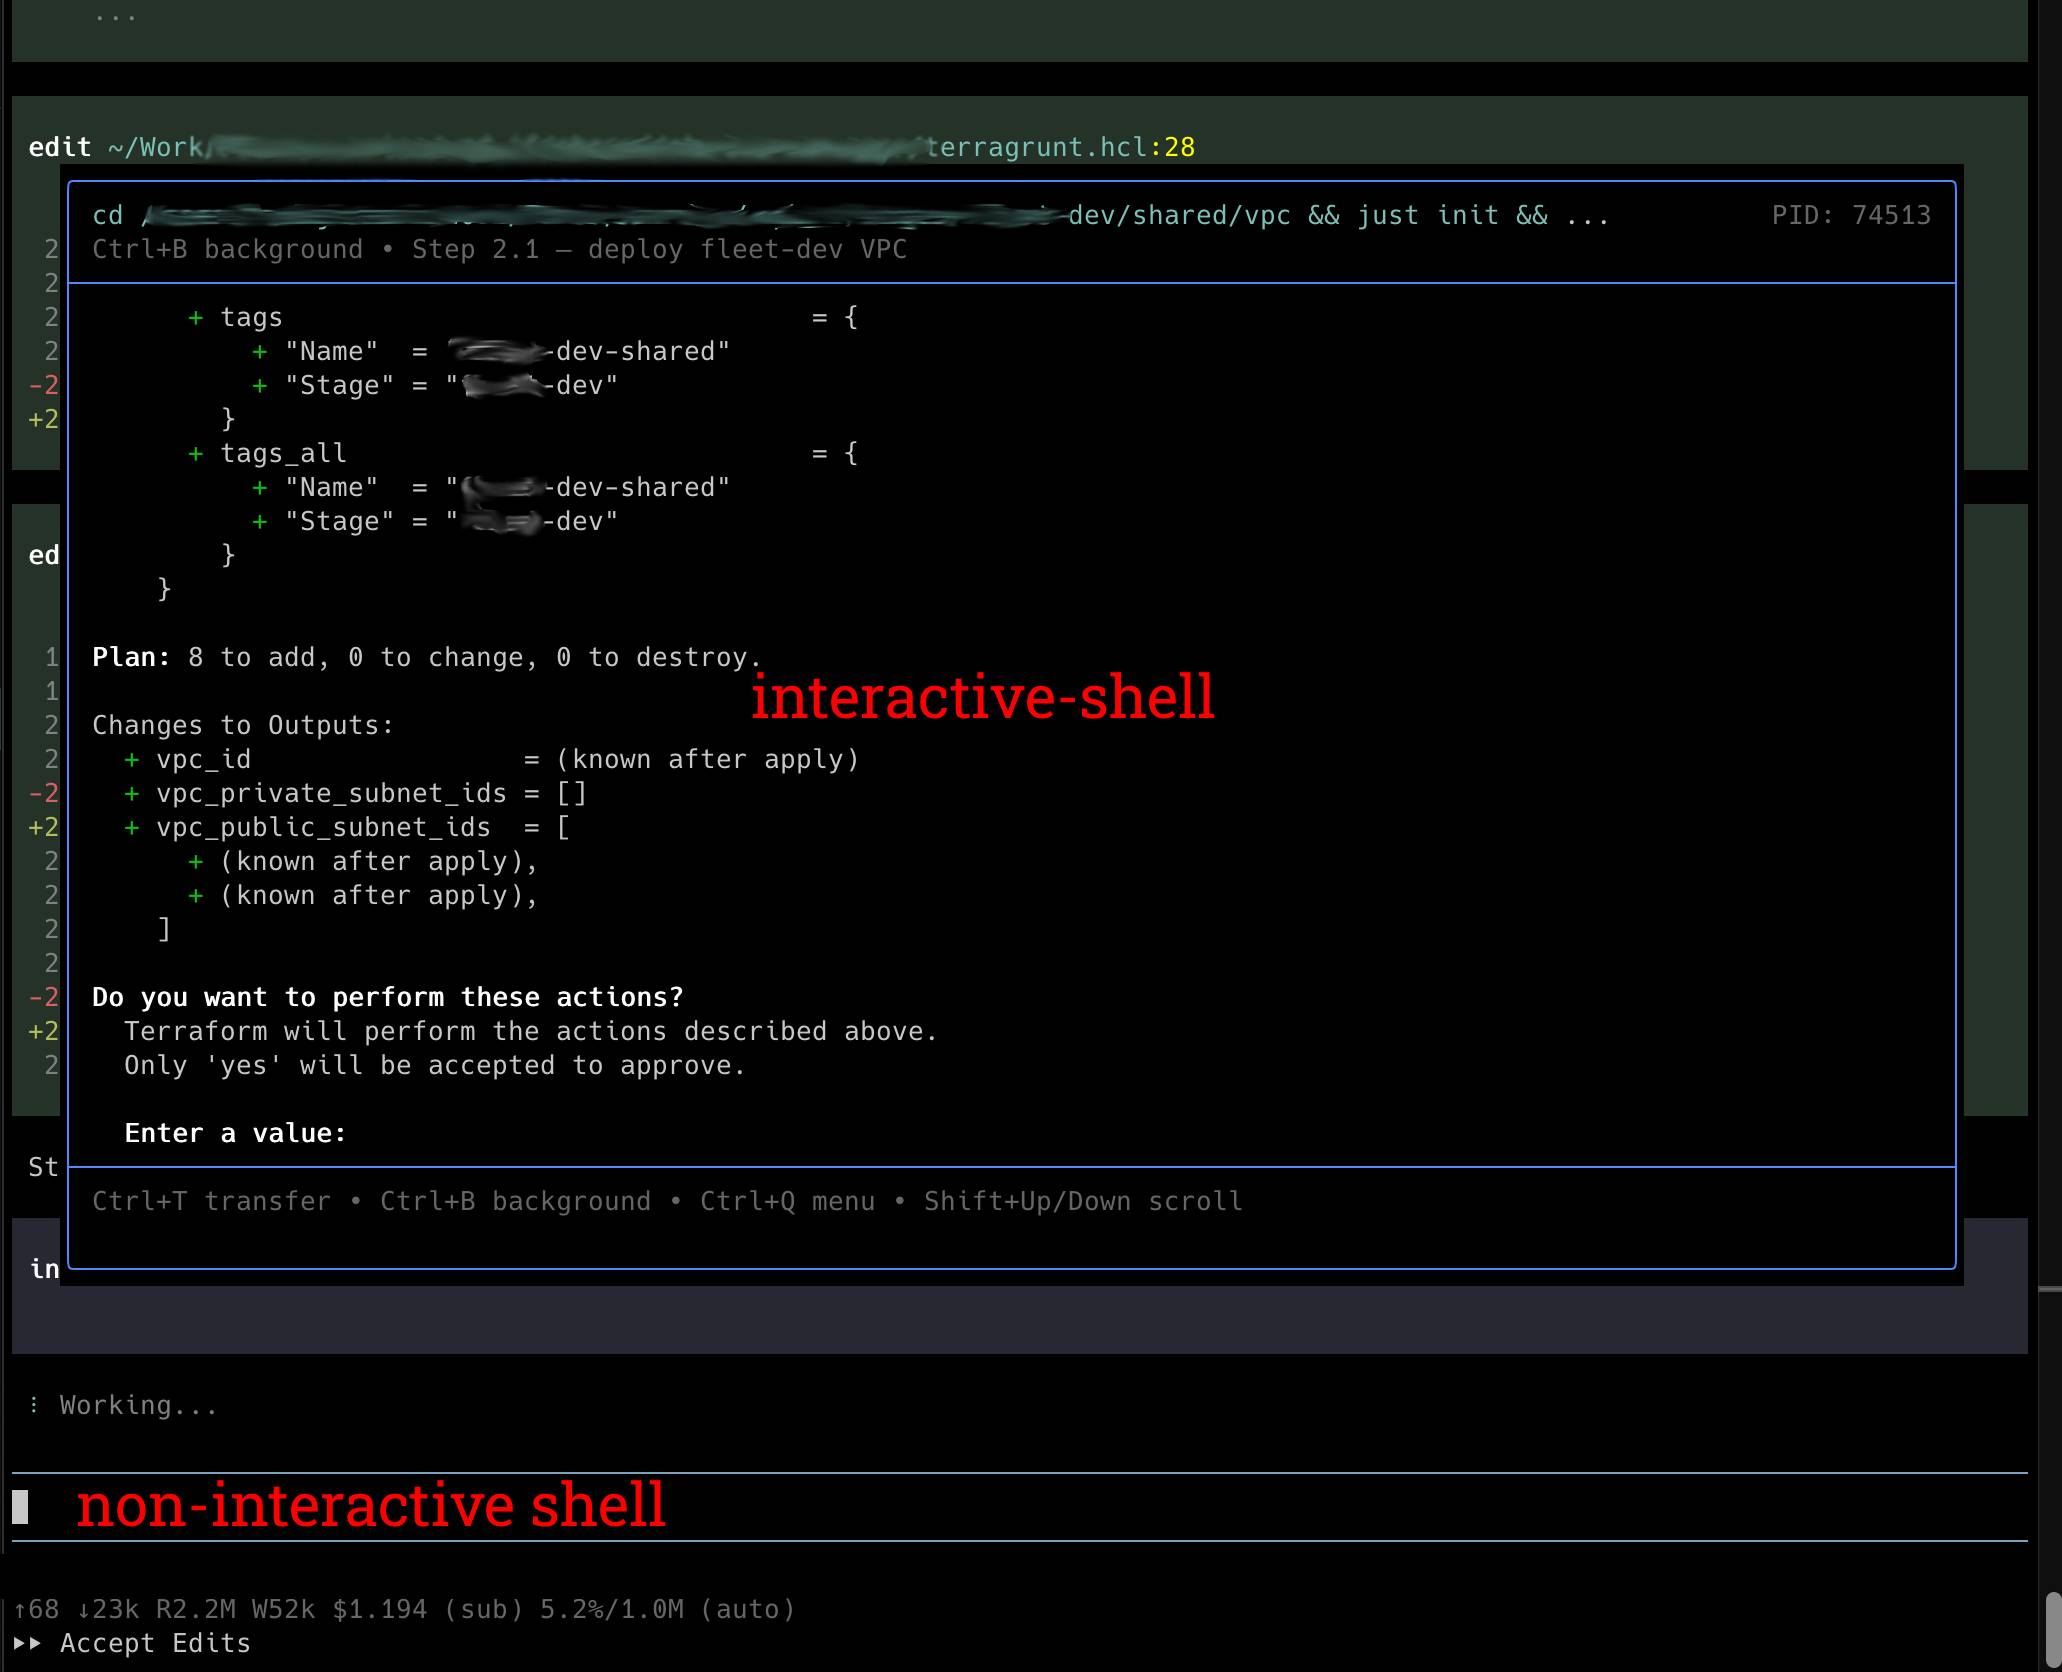Select the Step 2.1 deploy fleet-dev VPC label
Viewport: 2062px width, 1672px height.
(x=660, y=249)
